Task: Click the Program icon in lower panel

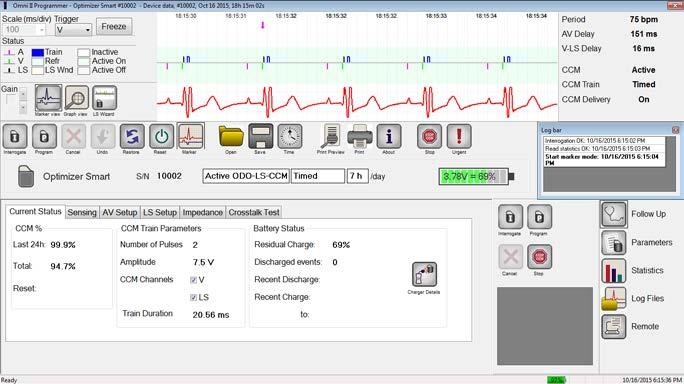Action: click(x=539, y=217)
